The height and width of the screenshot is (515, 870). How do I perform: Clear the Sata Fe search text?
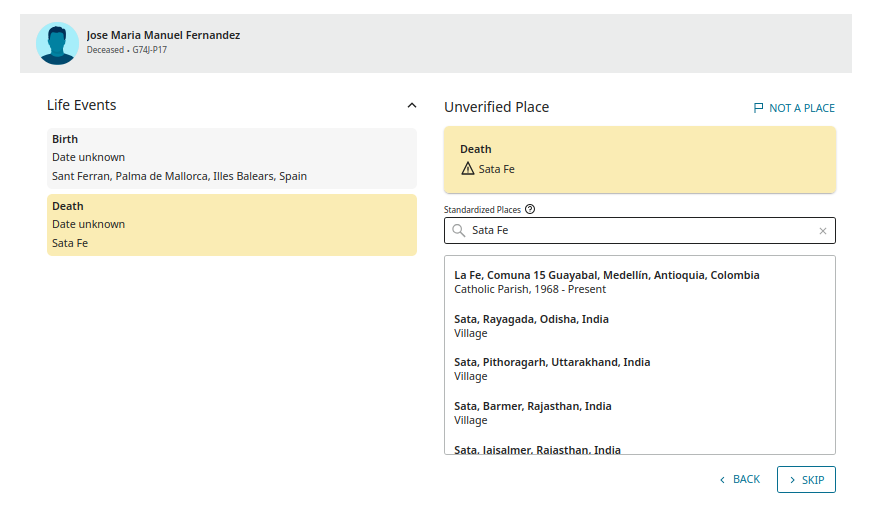click(823, 231)
